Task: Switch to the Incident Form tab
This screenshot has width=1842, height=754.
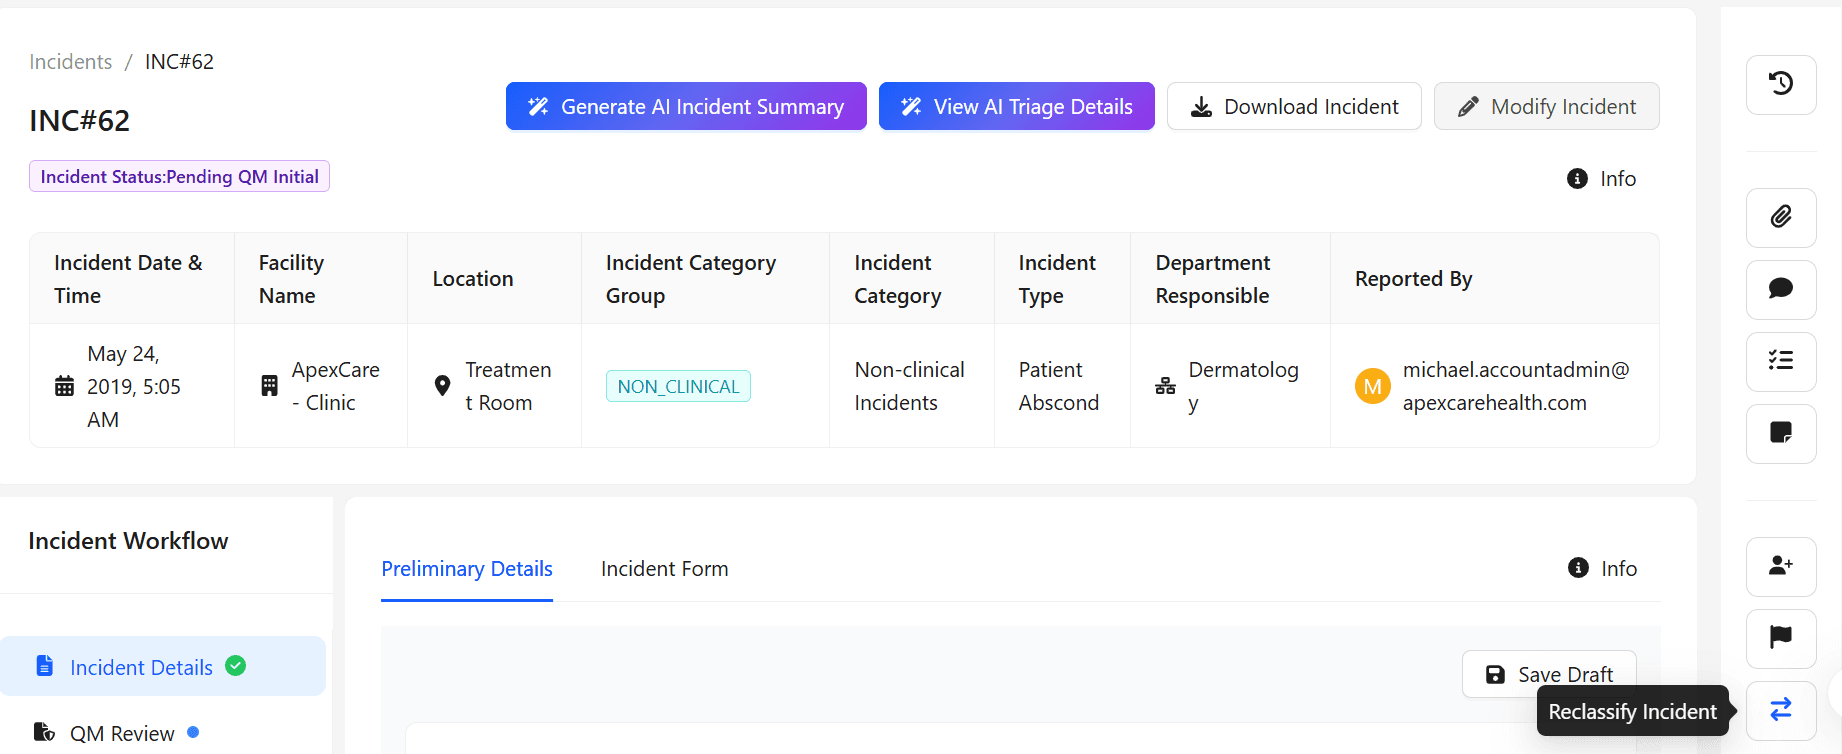Action: (664, 568)
